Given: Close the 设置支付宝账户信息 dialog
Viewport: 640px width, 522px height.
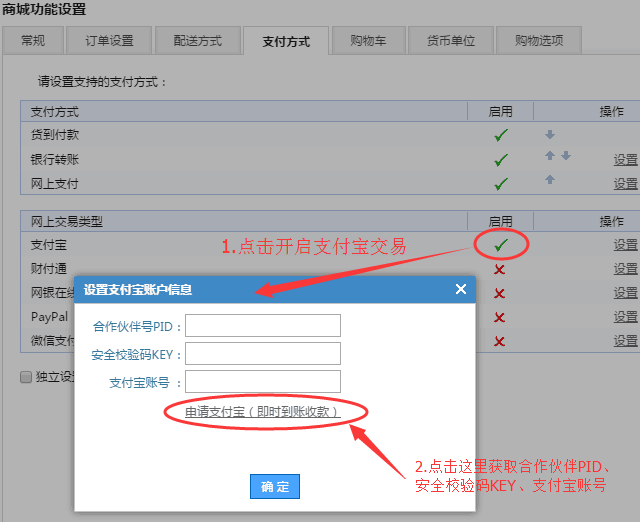Looking at the screenshot, I should [461, 289].
